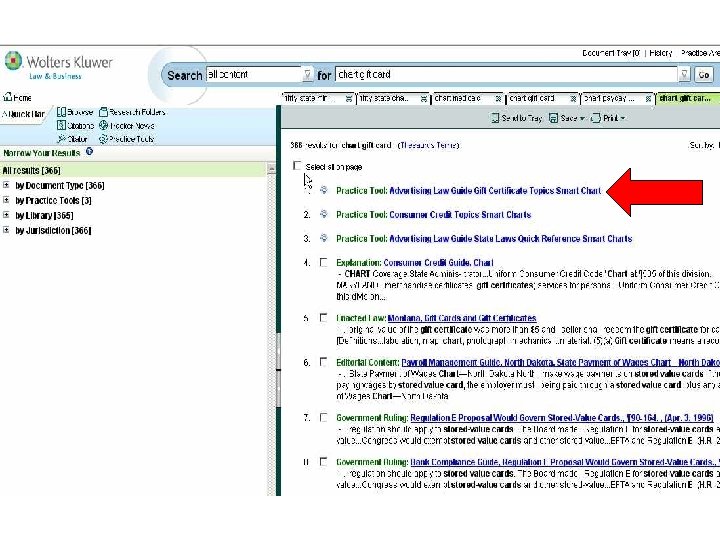Open Advertising Law Guide Gift Certificate Smart Chart
The height and width of the screenshot is (540, 720).
click(495, 190)
